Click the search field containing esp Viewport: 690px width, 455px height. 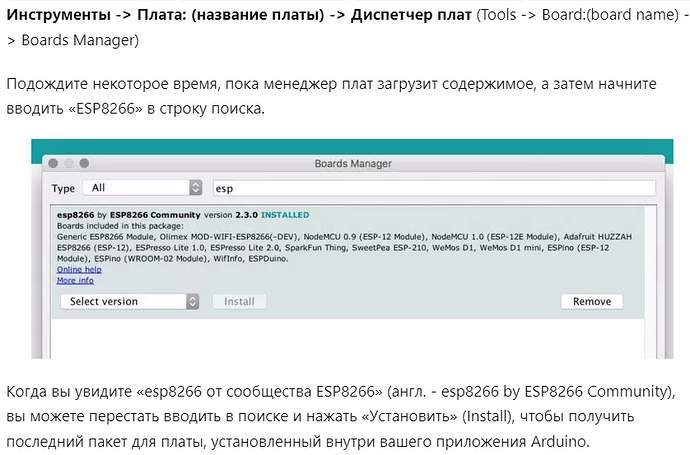(434, 188)
